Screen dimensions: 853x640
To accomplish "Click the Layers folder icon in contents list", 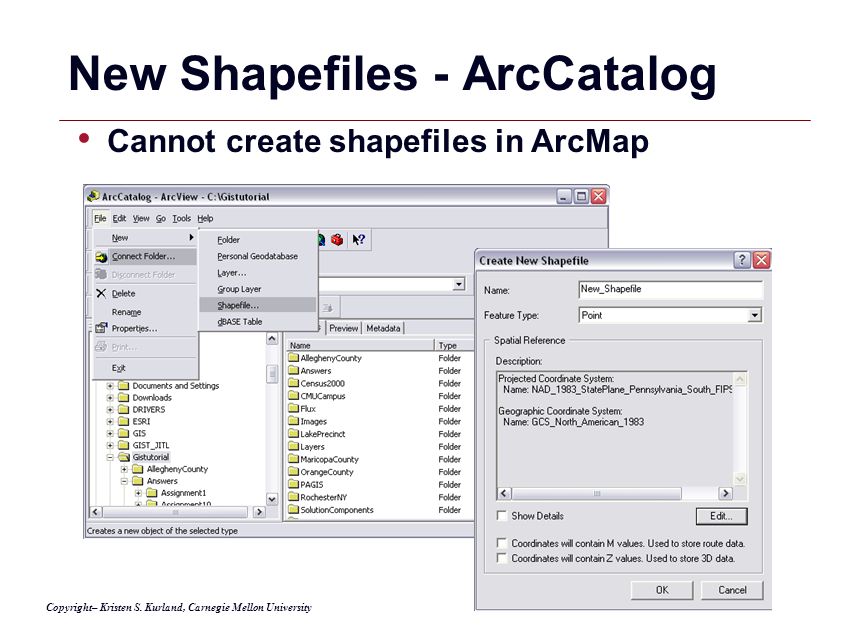I will (294, 446).
